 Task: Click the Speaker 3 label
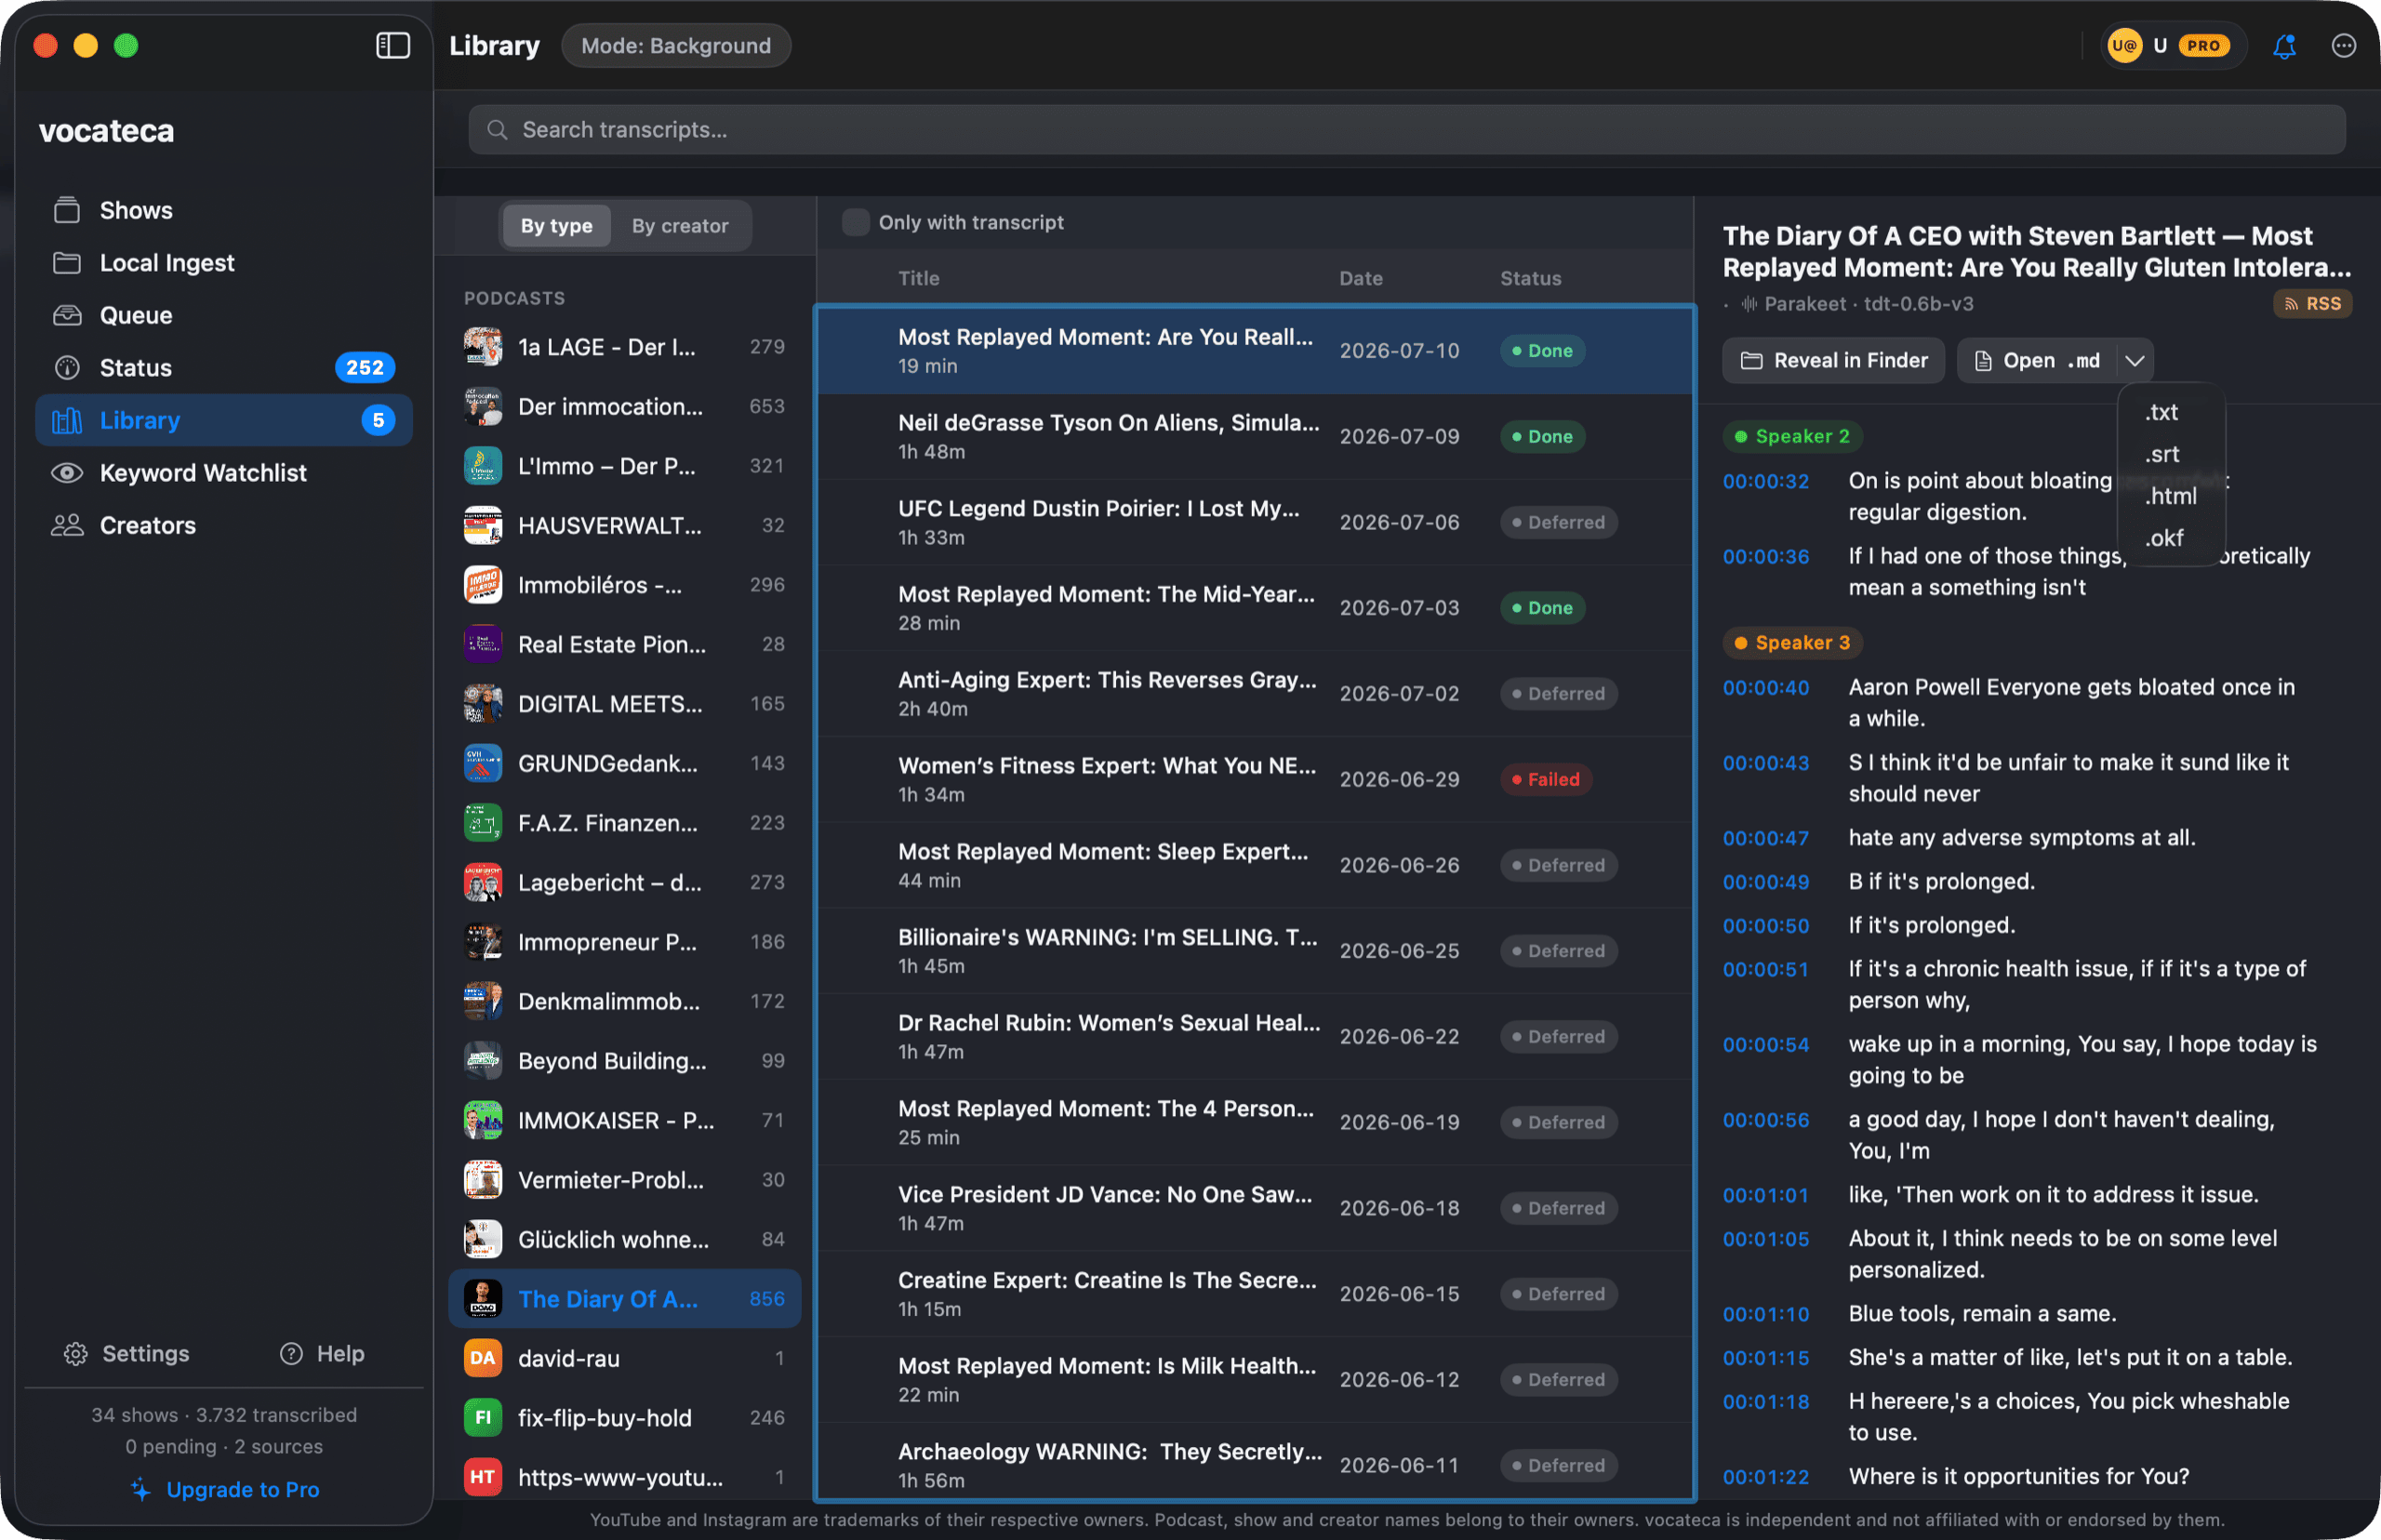click(x=1792, y=643)
